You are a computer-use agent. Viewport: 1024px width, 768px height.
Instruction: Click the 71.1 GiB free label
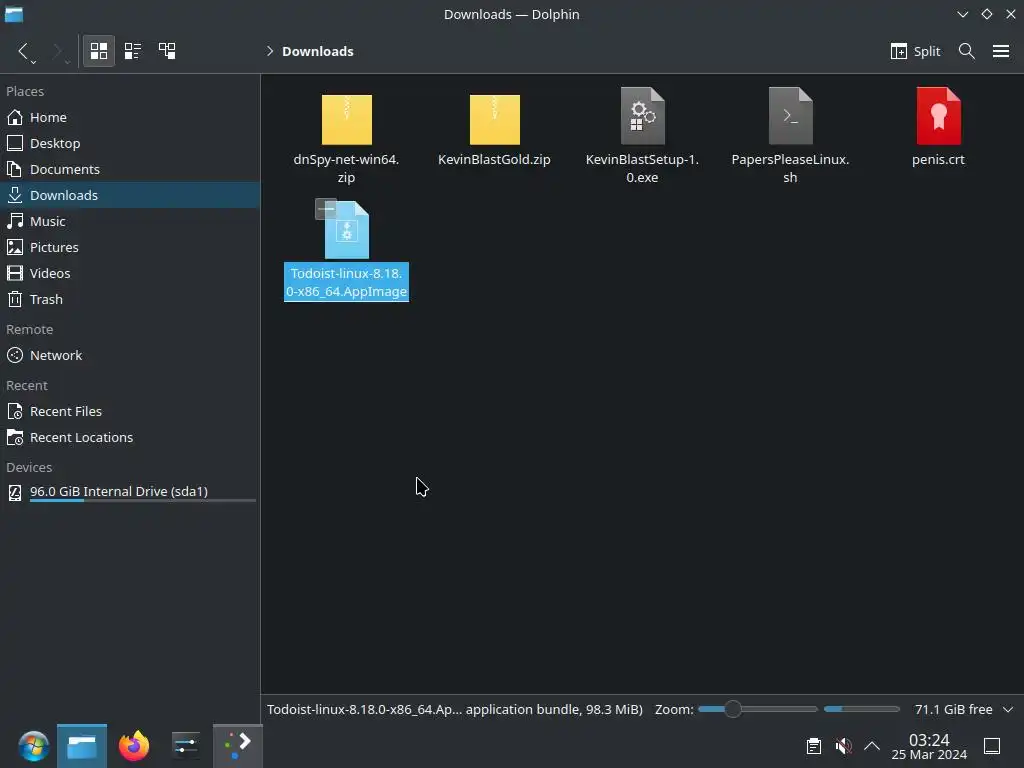953,709
